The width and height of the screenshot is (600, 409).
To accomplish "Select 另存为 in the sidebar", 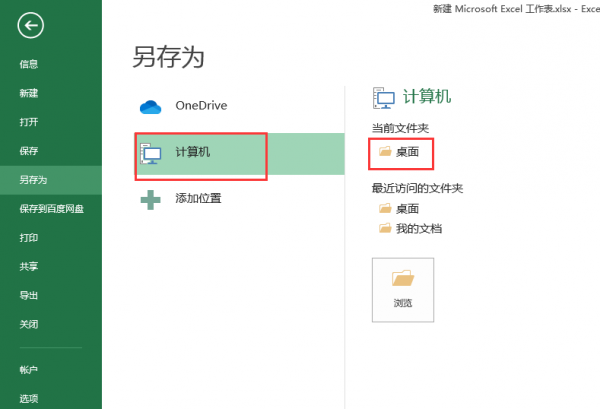I will [x=51, y=180].
